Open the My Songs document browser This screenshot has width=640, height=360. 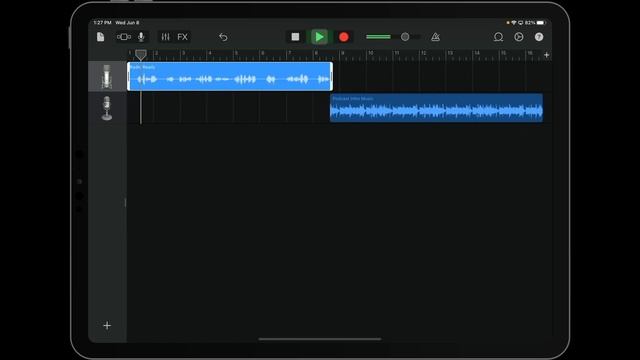100,37
